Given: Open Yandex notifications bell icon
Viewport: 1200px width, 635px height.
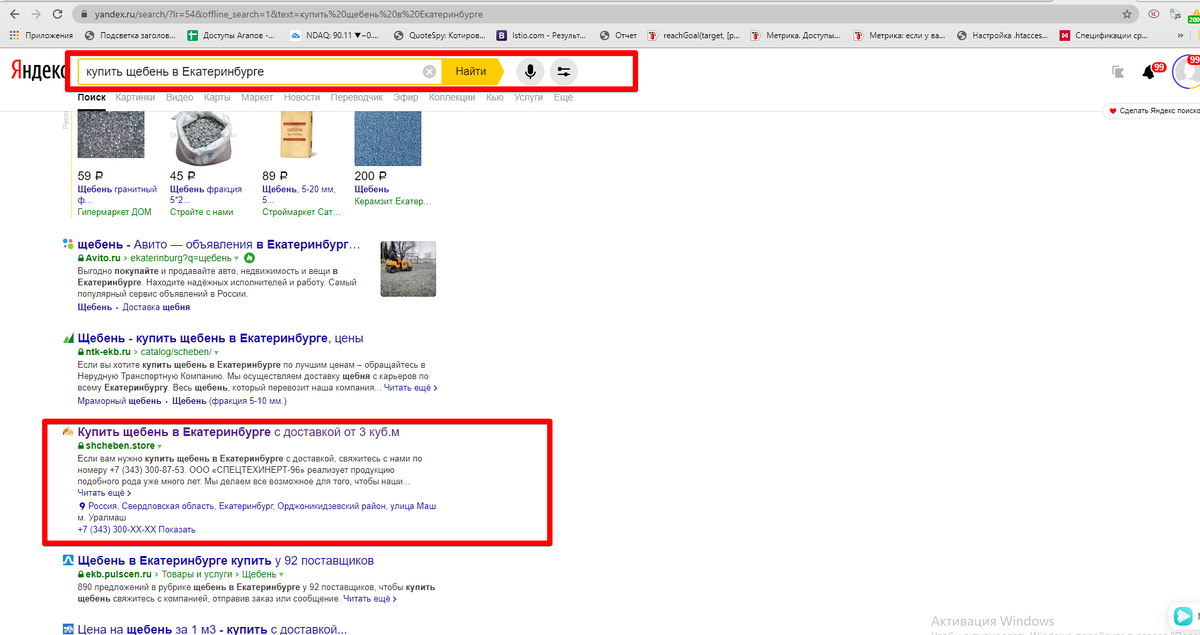Looking at the screenshot, I should point(1148,72).
